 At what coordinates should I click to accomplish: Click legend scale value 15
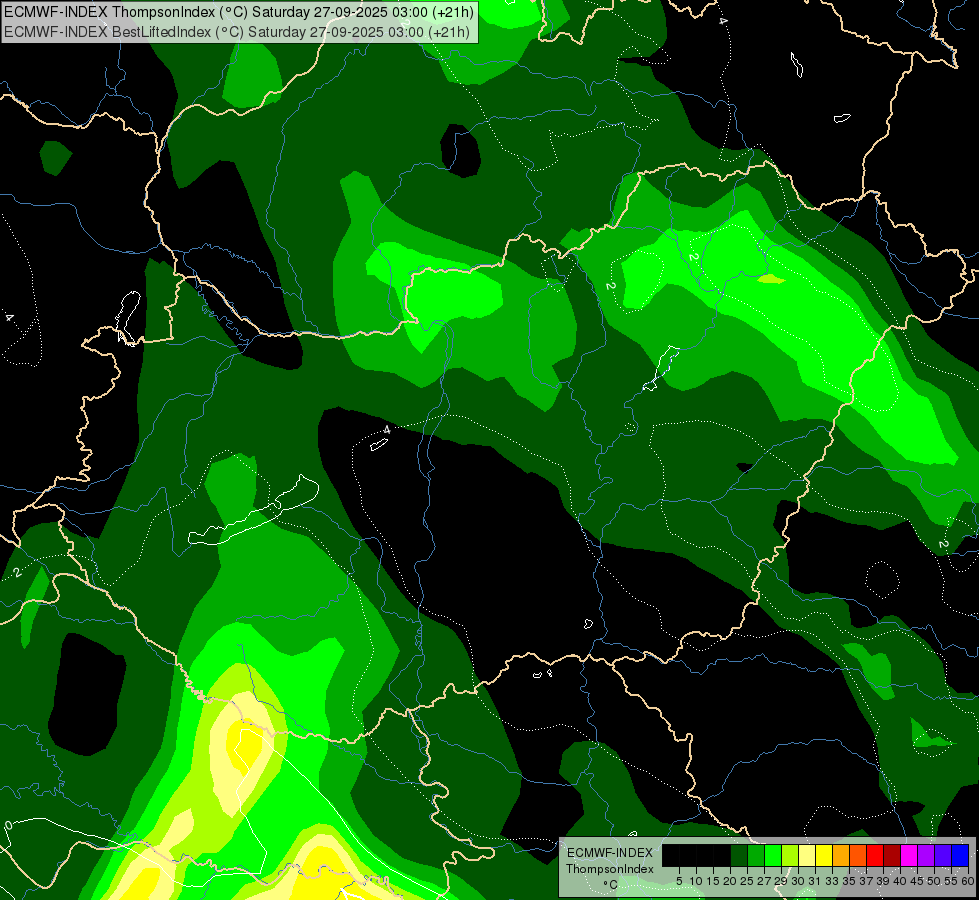click(713, 881)
